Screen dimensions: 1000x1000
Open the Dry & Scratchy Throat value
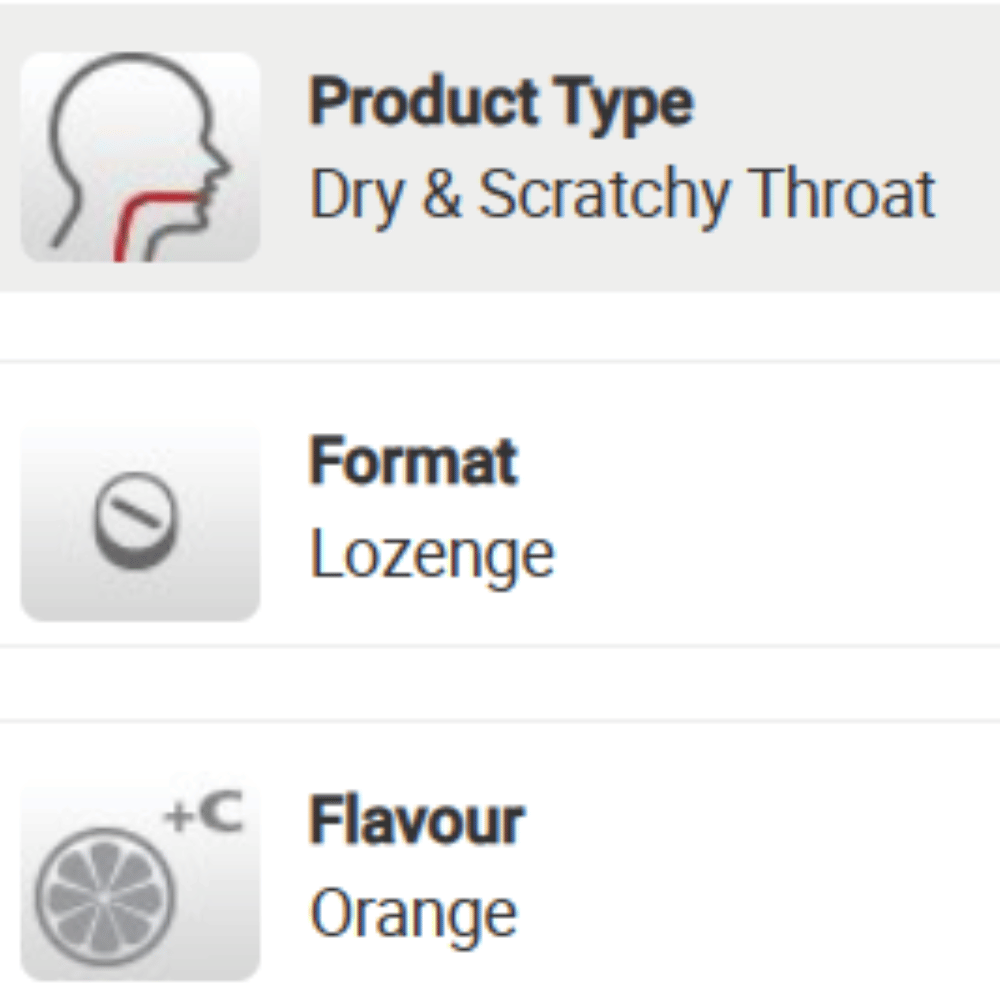click(622, 194)
